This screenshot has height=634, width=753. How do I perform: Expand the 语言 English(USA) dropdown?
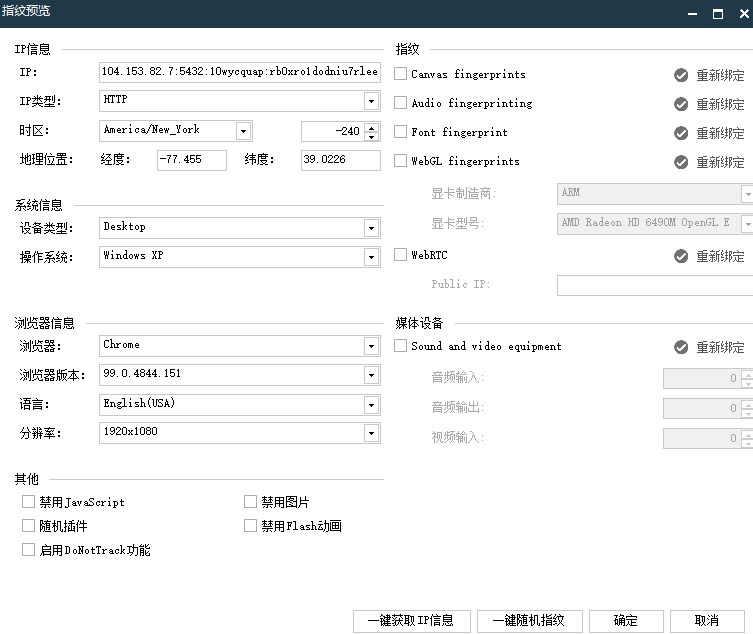point(371,405)
